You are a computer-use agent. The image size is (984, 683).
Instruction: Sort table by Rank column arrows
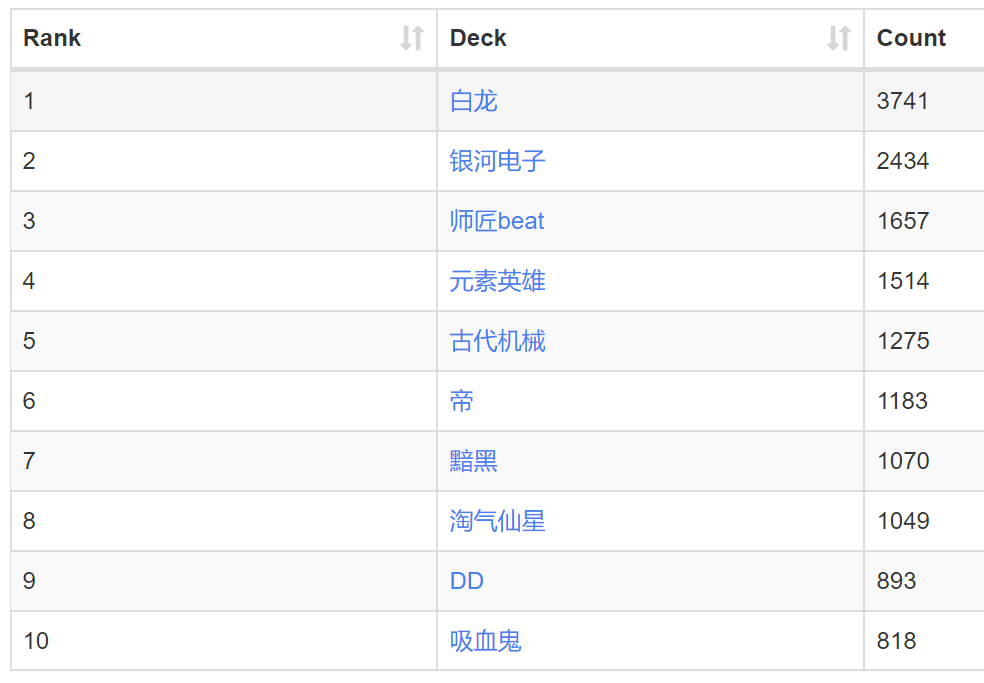412,38
